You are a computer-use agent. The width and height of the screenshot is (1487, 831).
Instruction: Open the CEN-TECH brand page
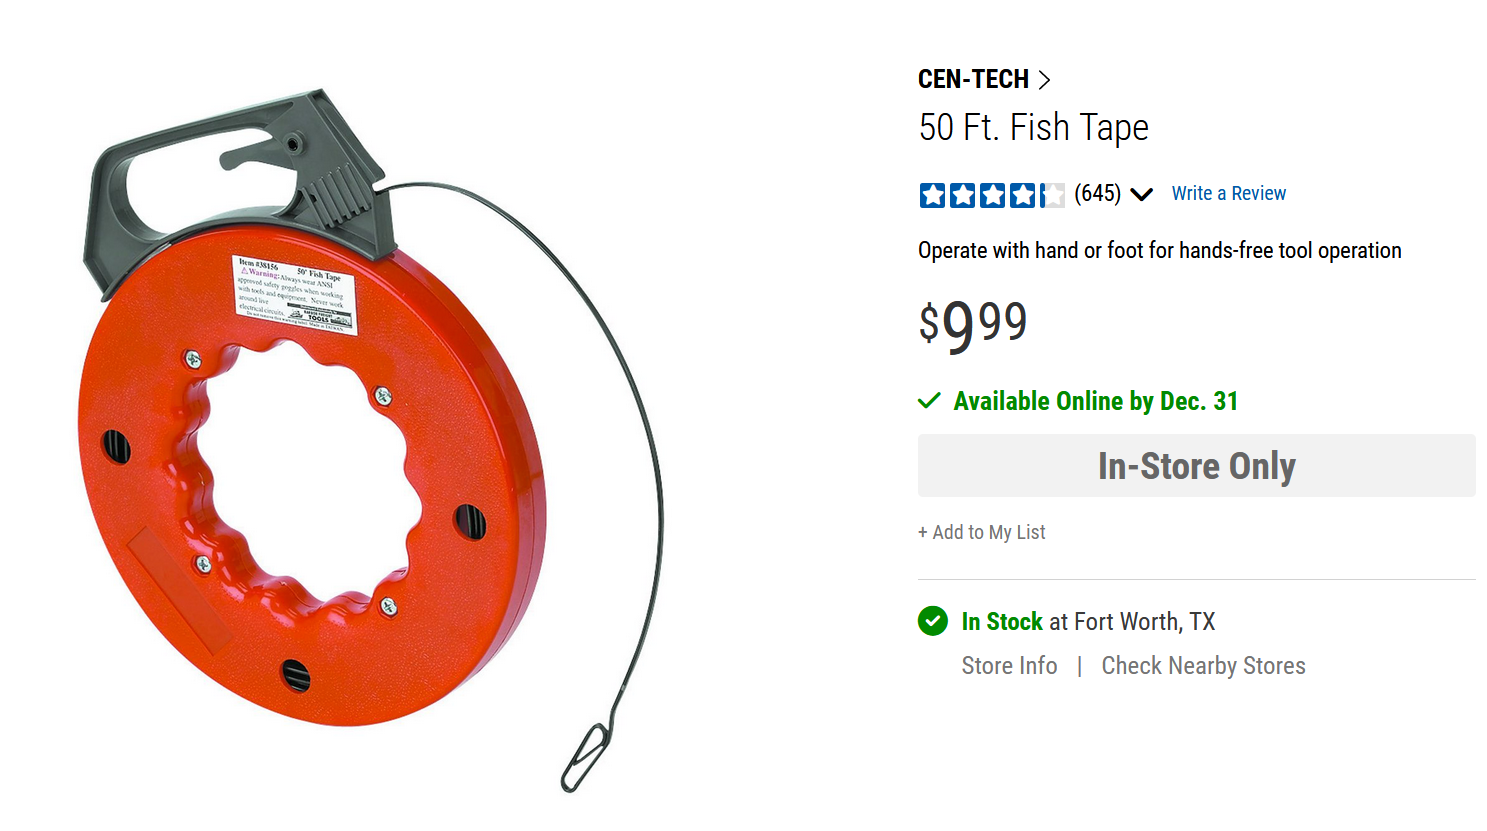tap(973, 79)
